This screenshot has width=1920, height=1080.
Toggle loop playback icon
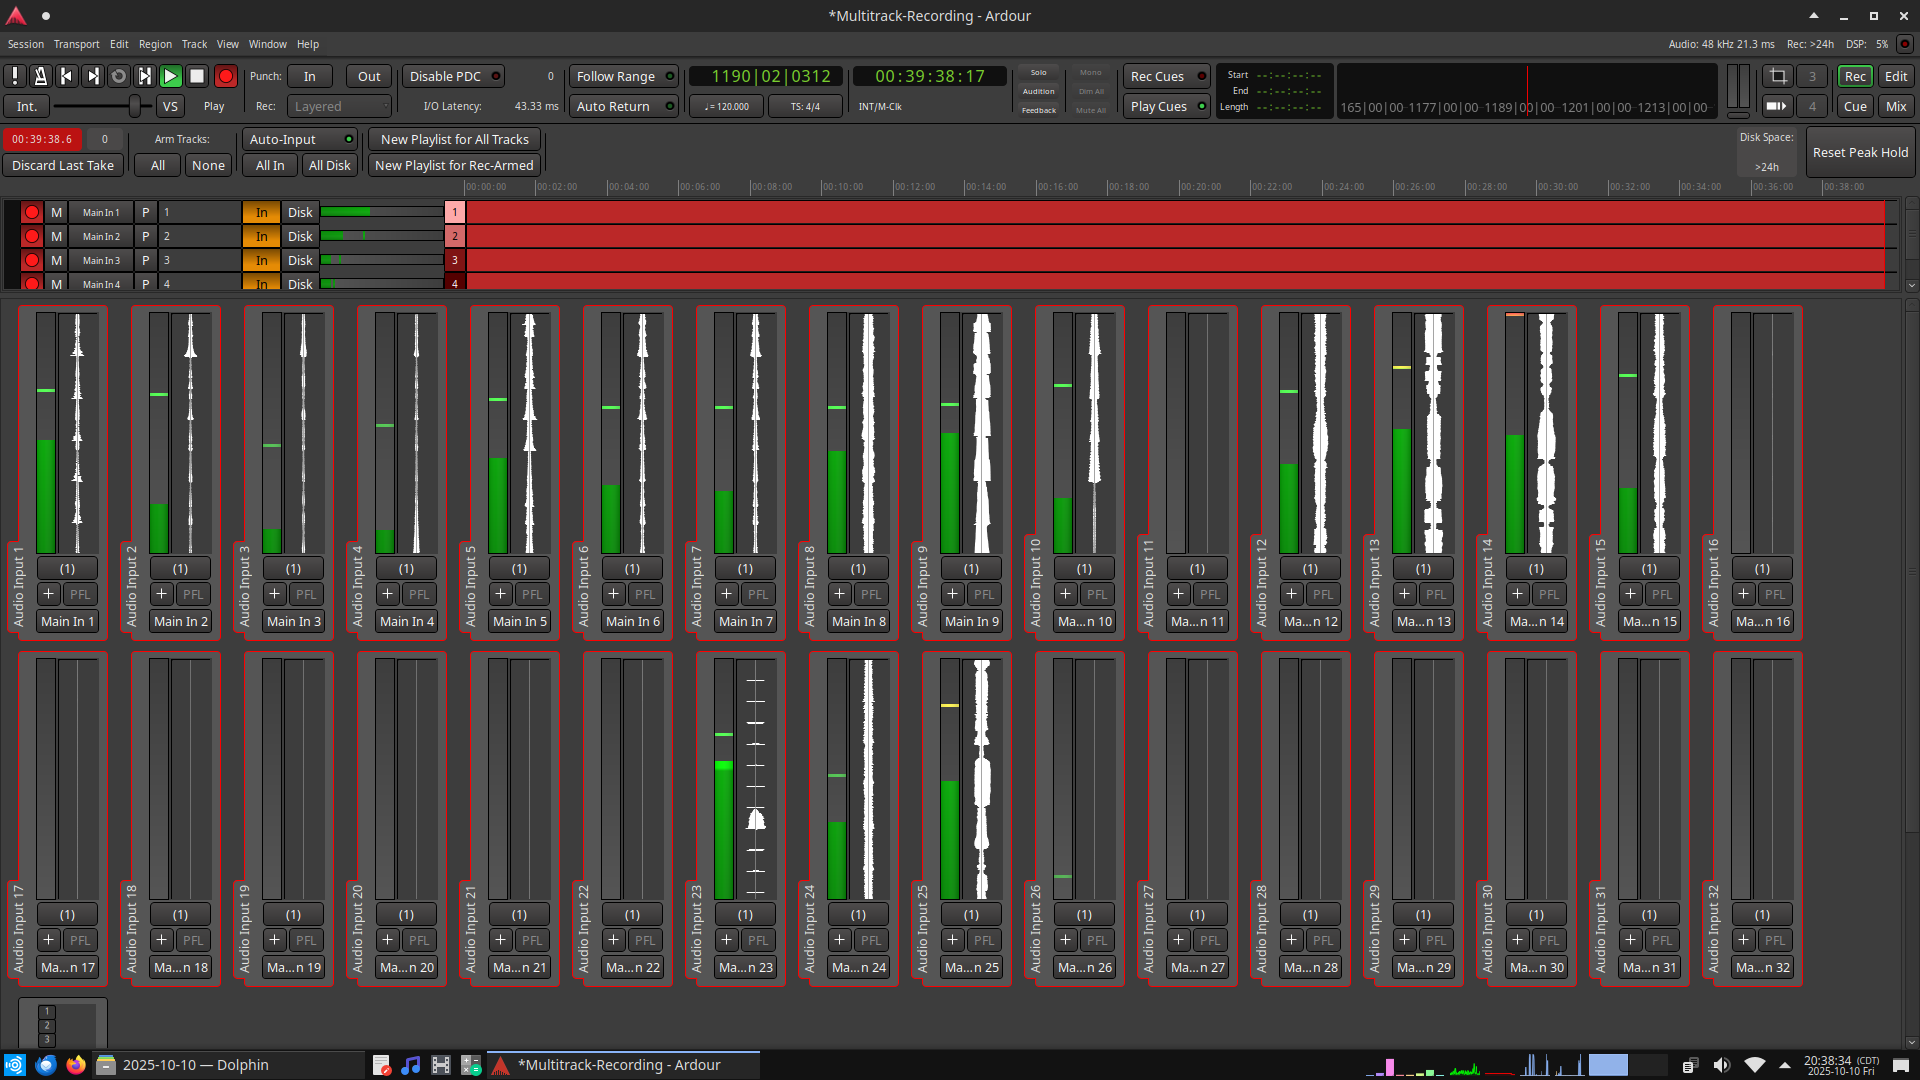119,76
